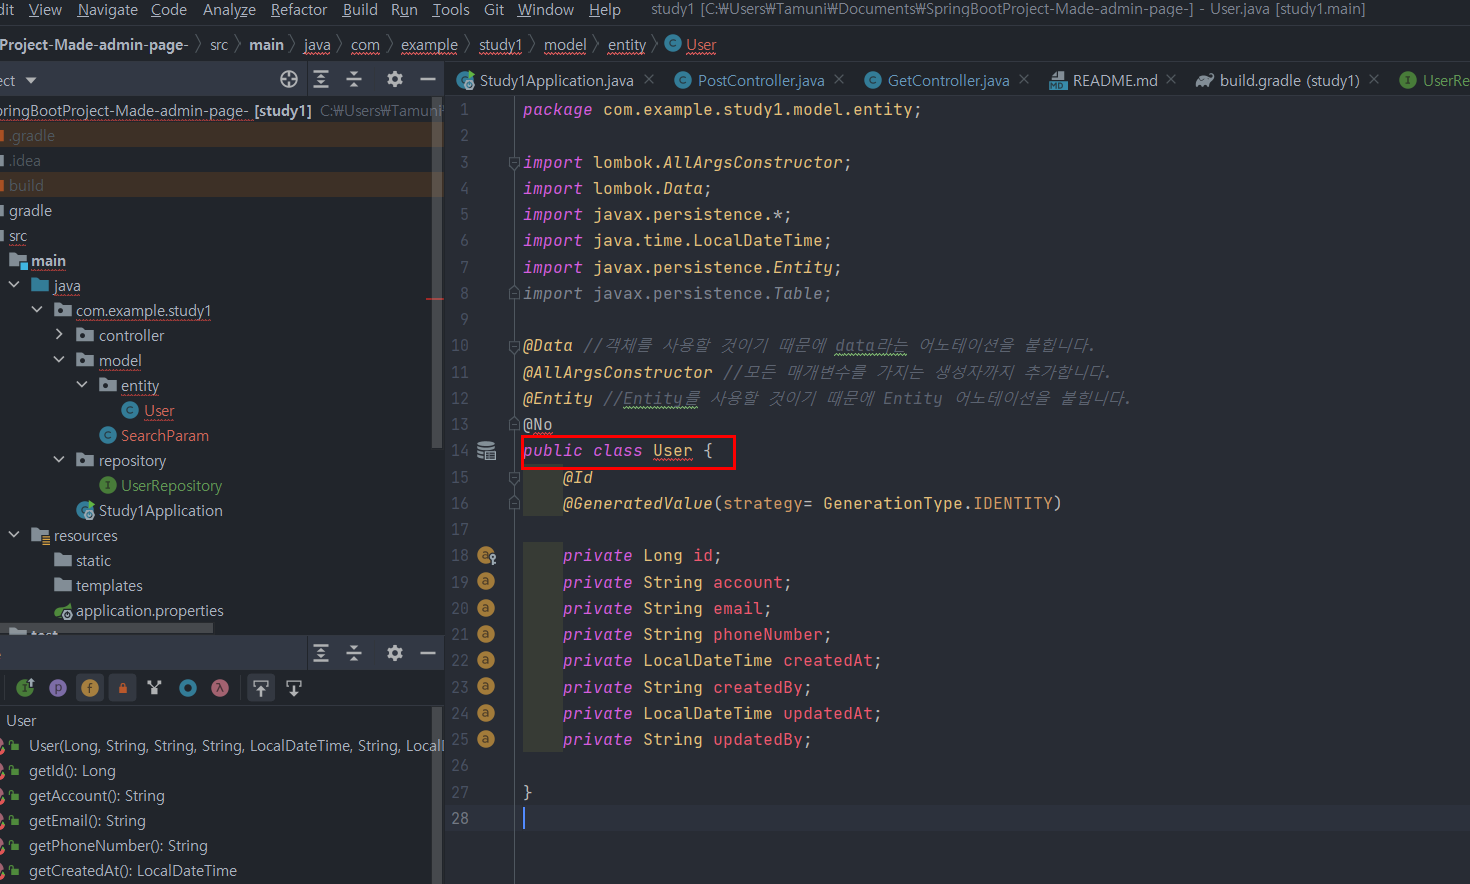1470x884 pixels.
Task: Collapse all nodes in Project panel toolbar
Action: (x=354, y=79)
